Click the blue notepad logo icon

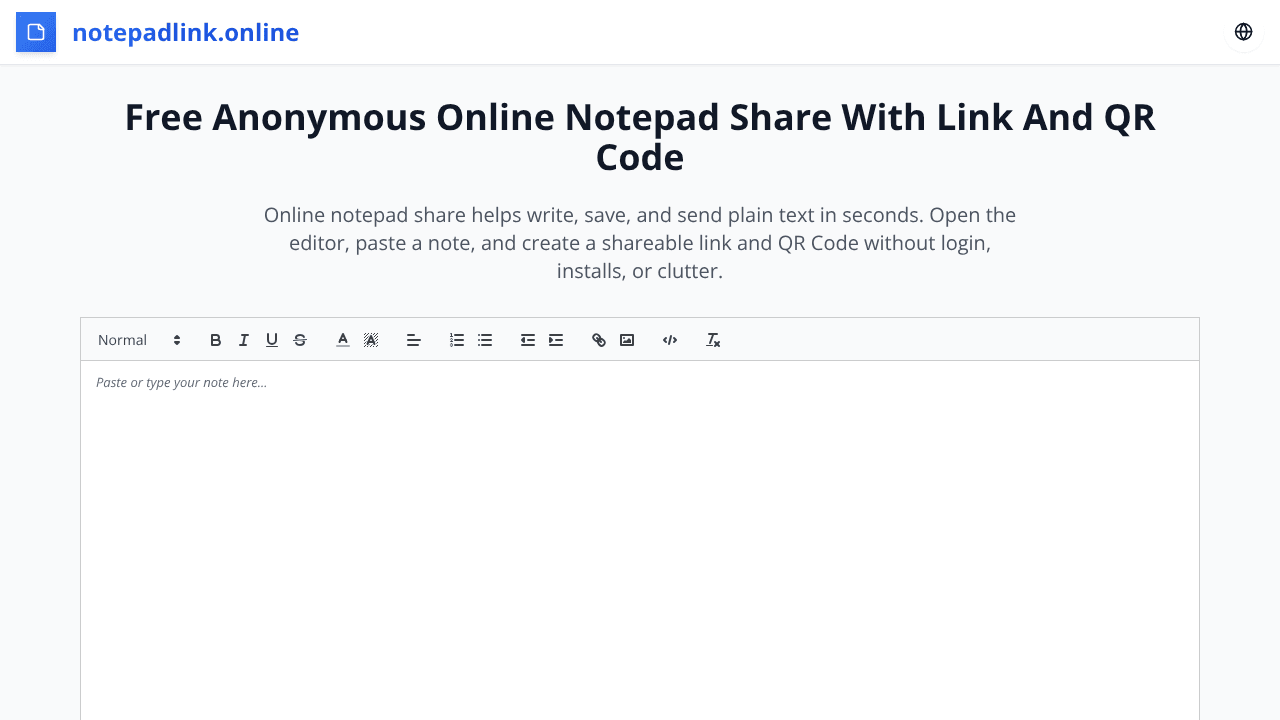tap(36, 32)
